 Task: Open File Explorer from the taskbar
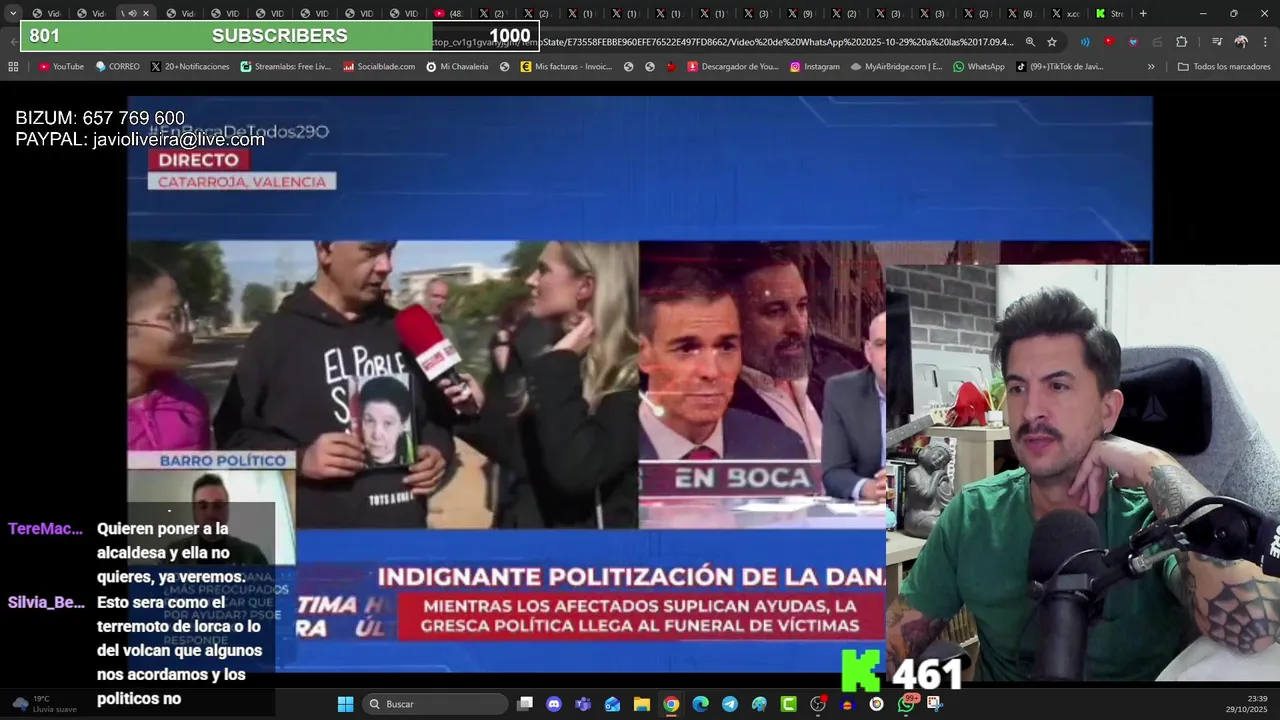point(642,704)
